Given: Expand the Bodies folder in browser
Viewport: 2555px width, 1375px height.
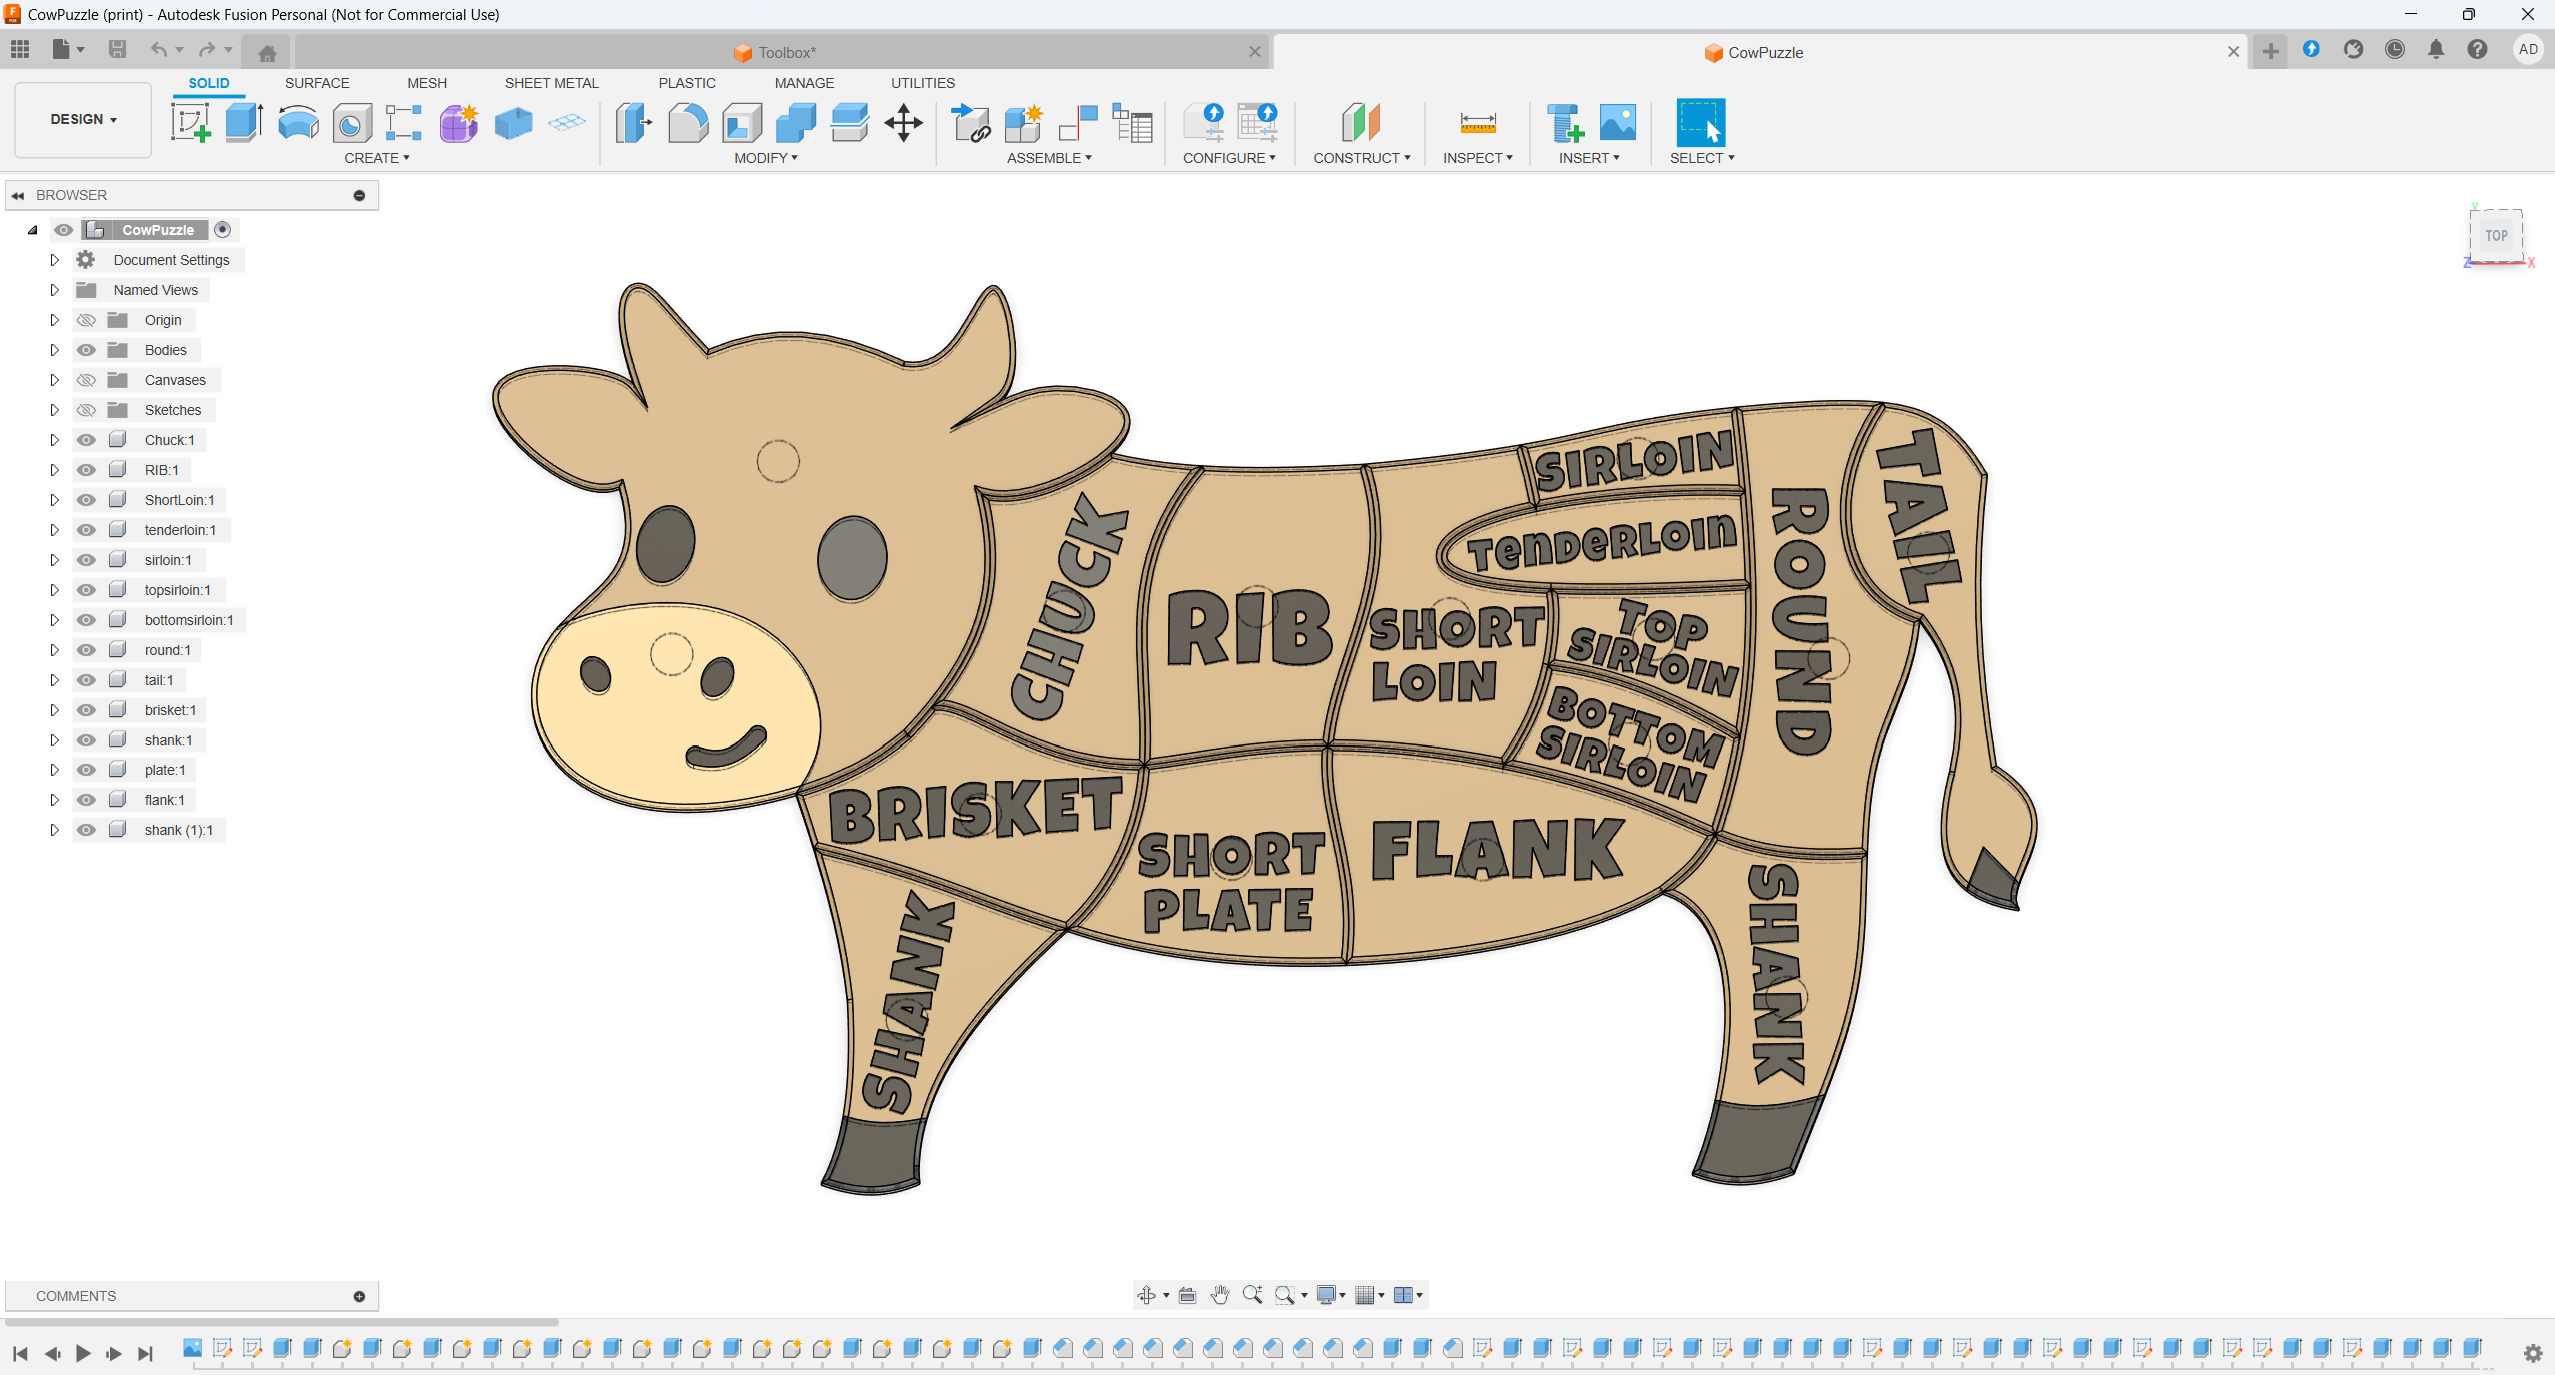Looking at the screenshot, I should tap(55, 350).
